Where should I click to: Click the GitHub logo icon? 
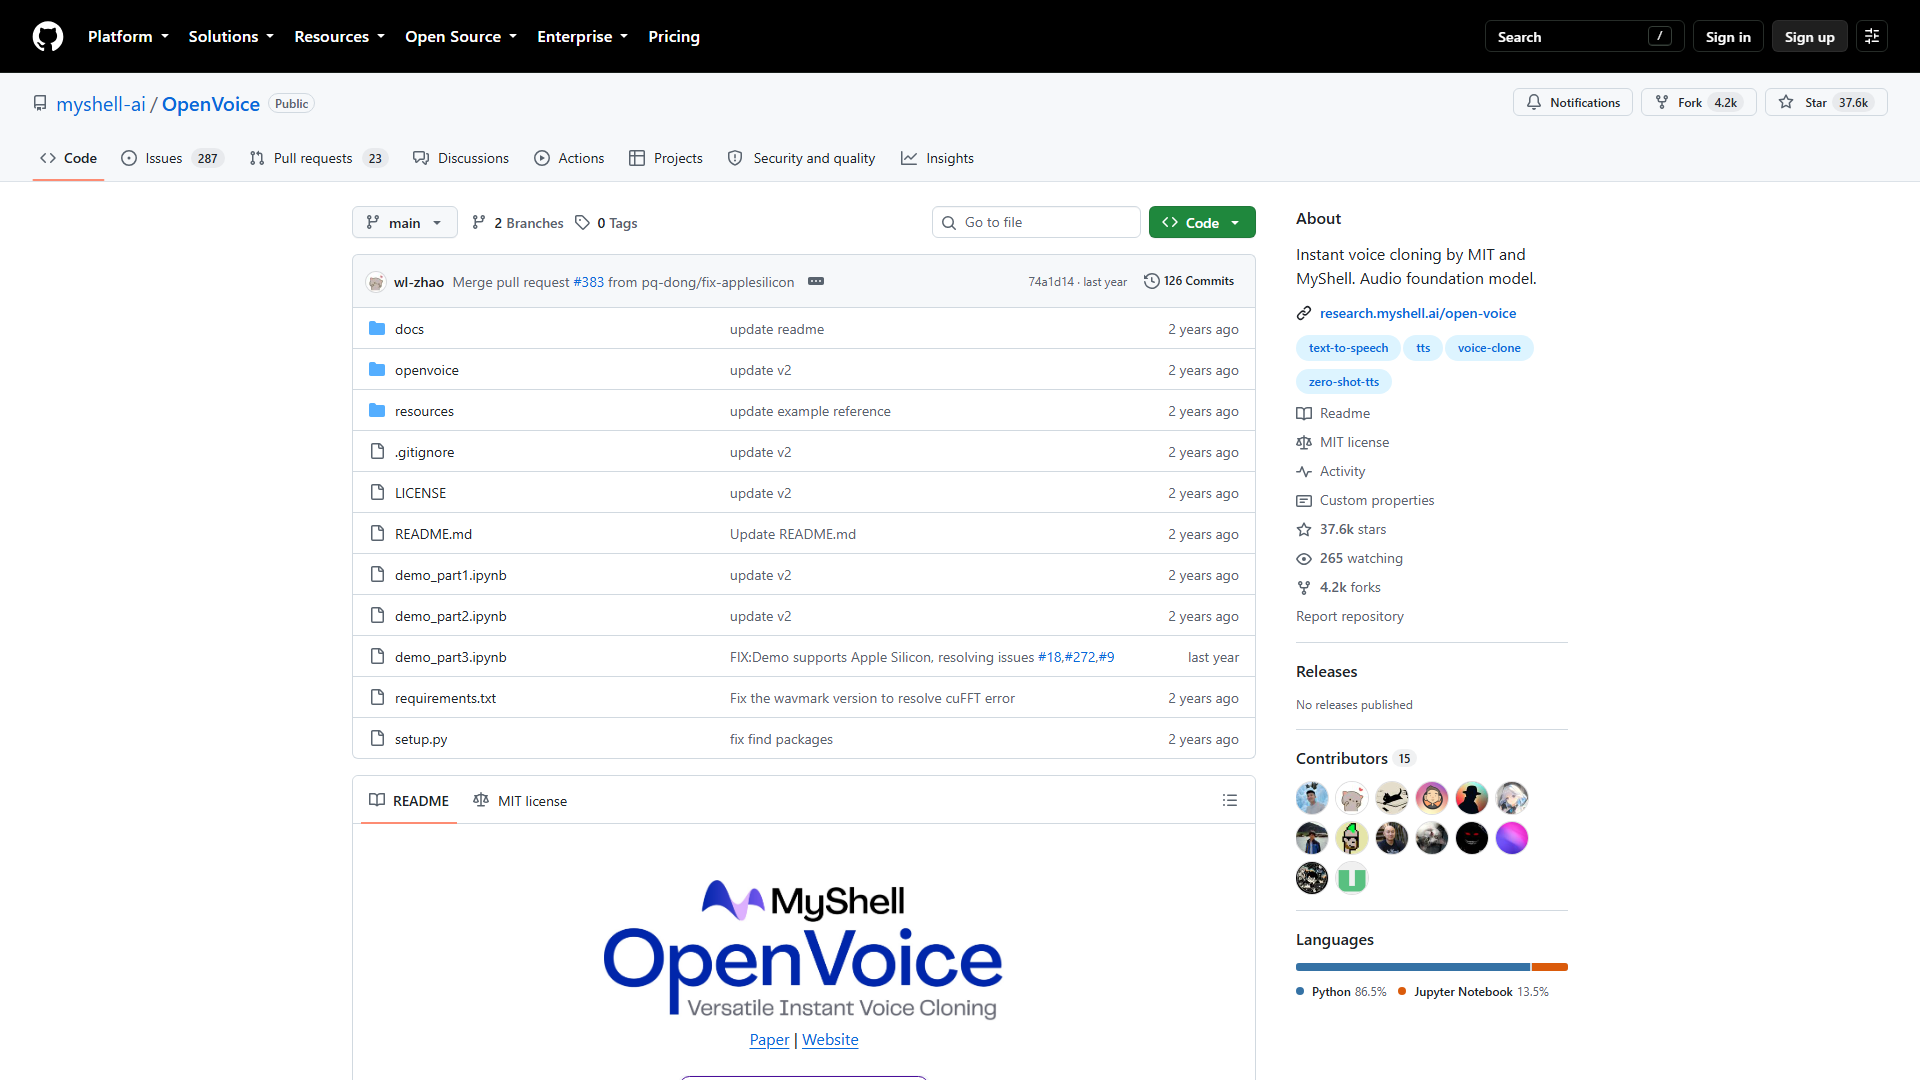click(x=47, y=37)
